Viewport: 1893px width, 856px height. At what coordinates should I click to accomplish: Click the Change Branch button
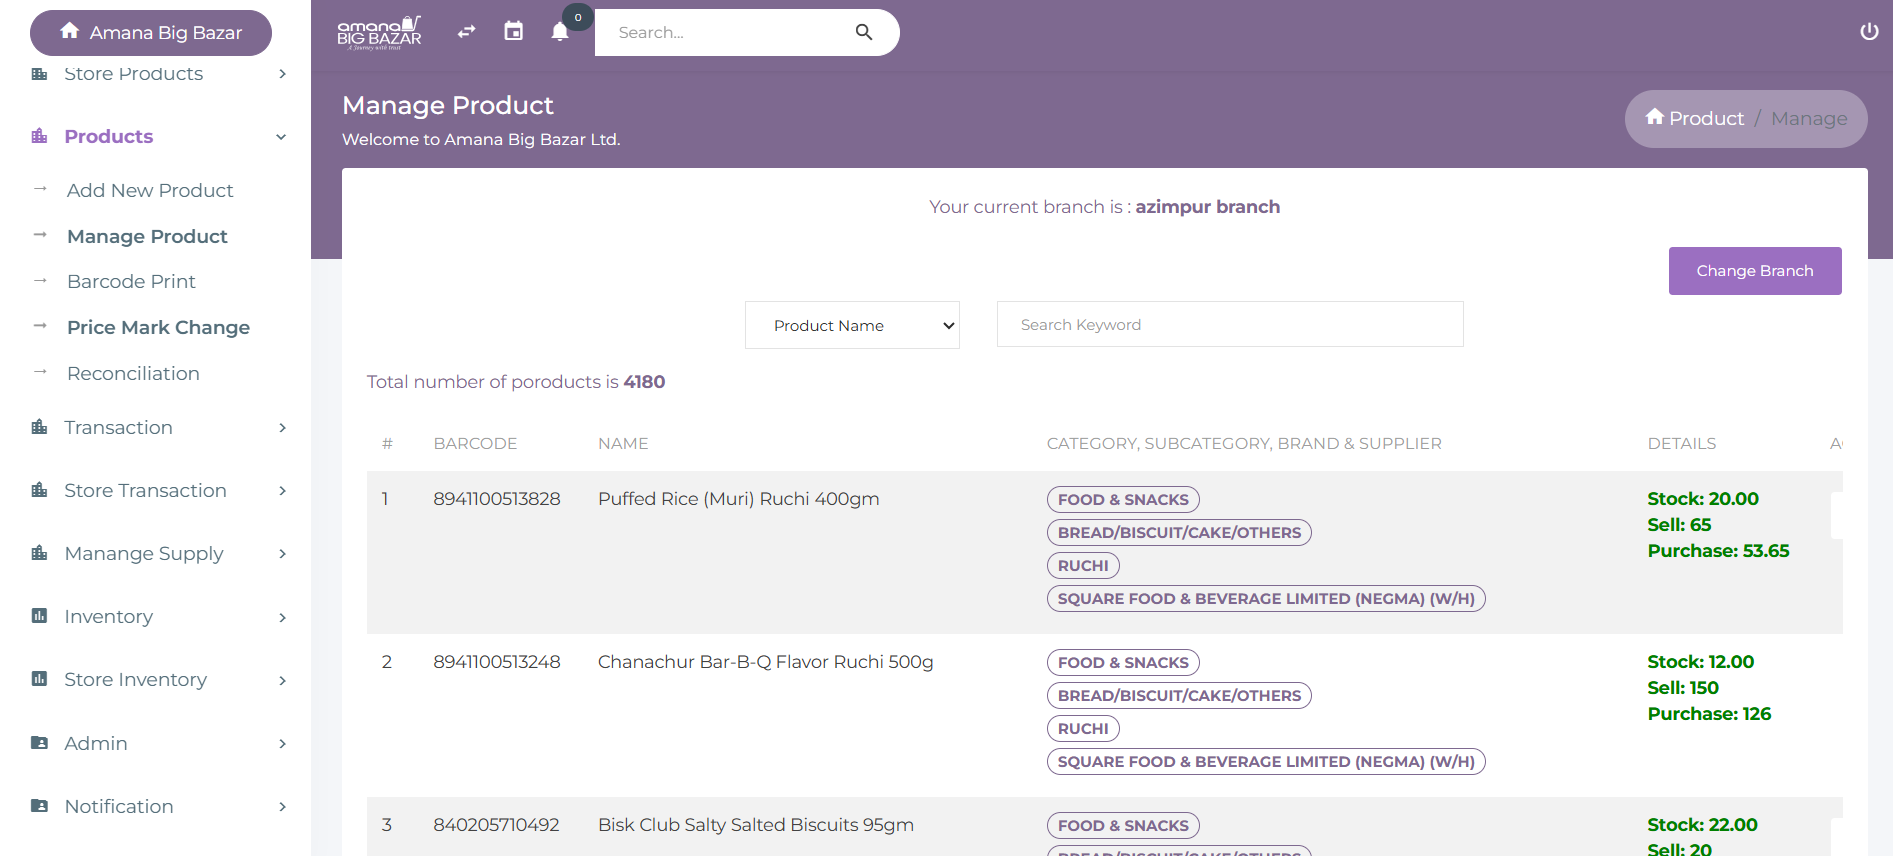[1755, 271]
